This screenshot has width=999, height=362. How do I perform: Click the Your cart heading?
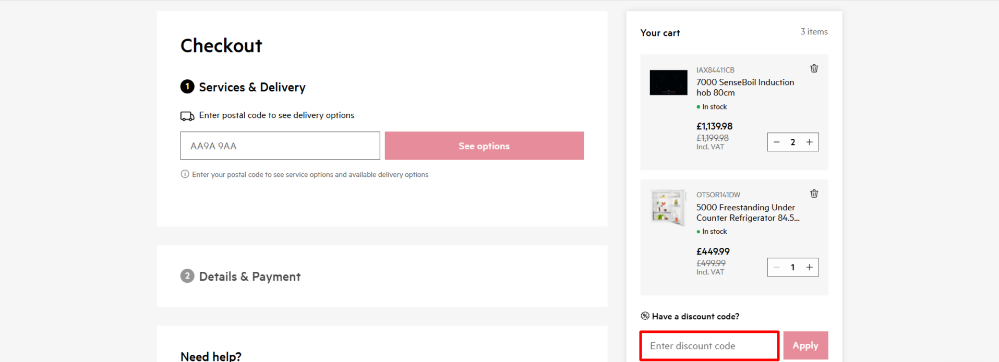[x=660, y=33]
